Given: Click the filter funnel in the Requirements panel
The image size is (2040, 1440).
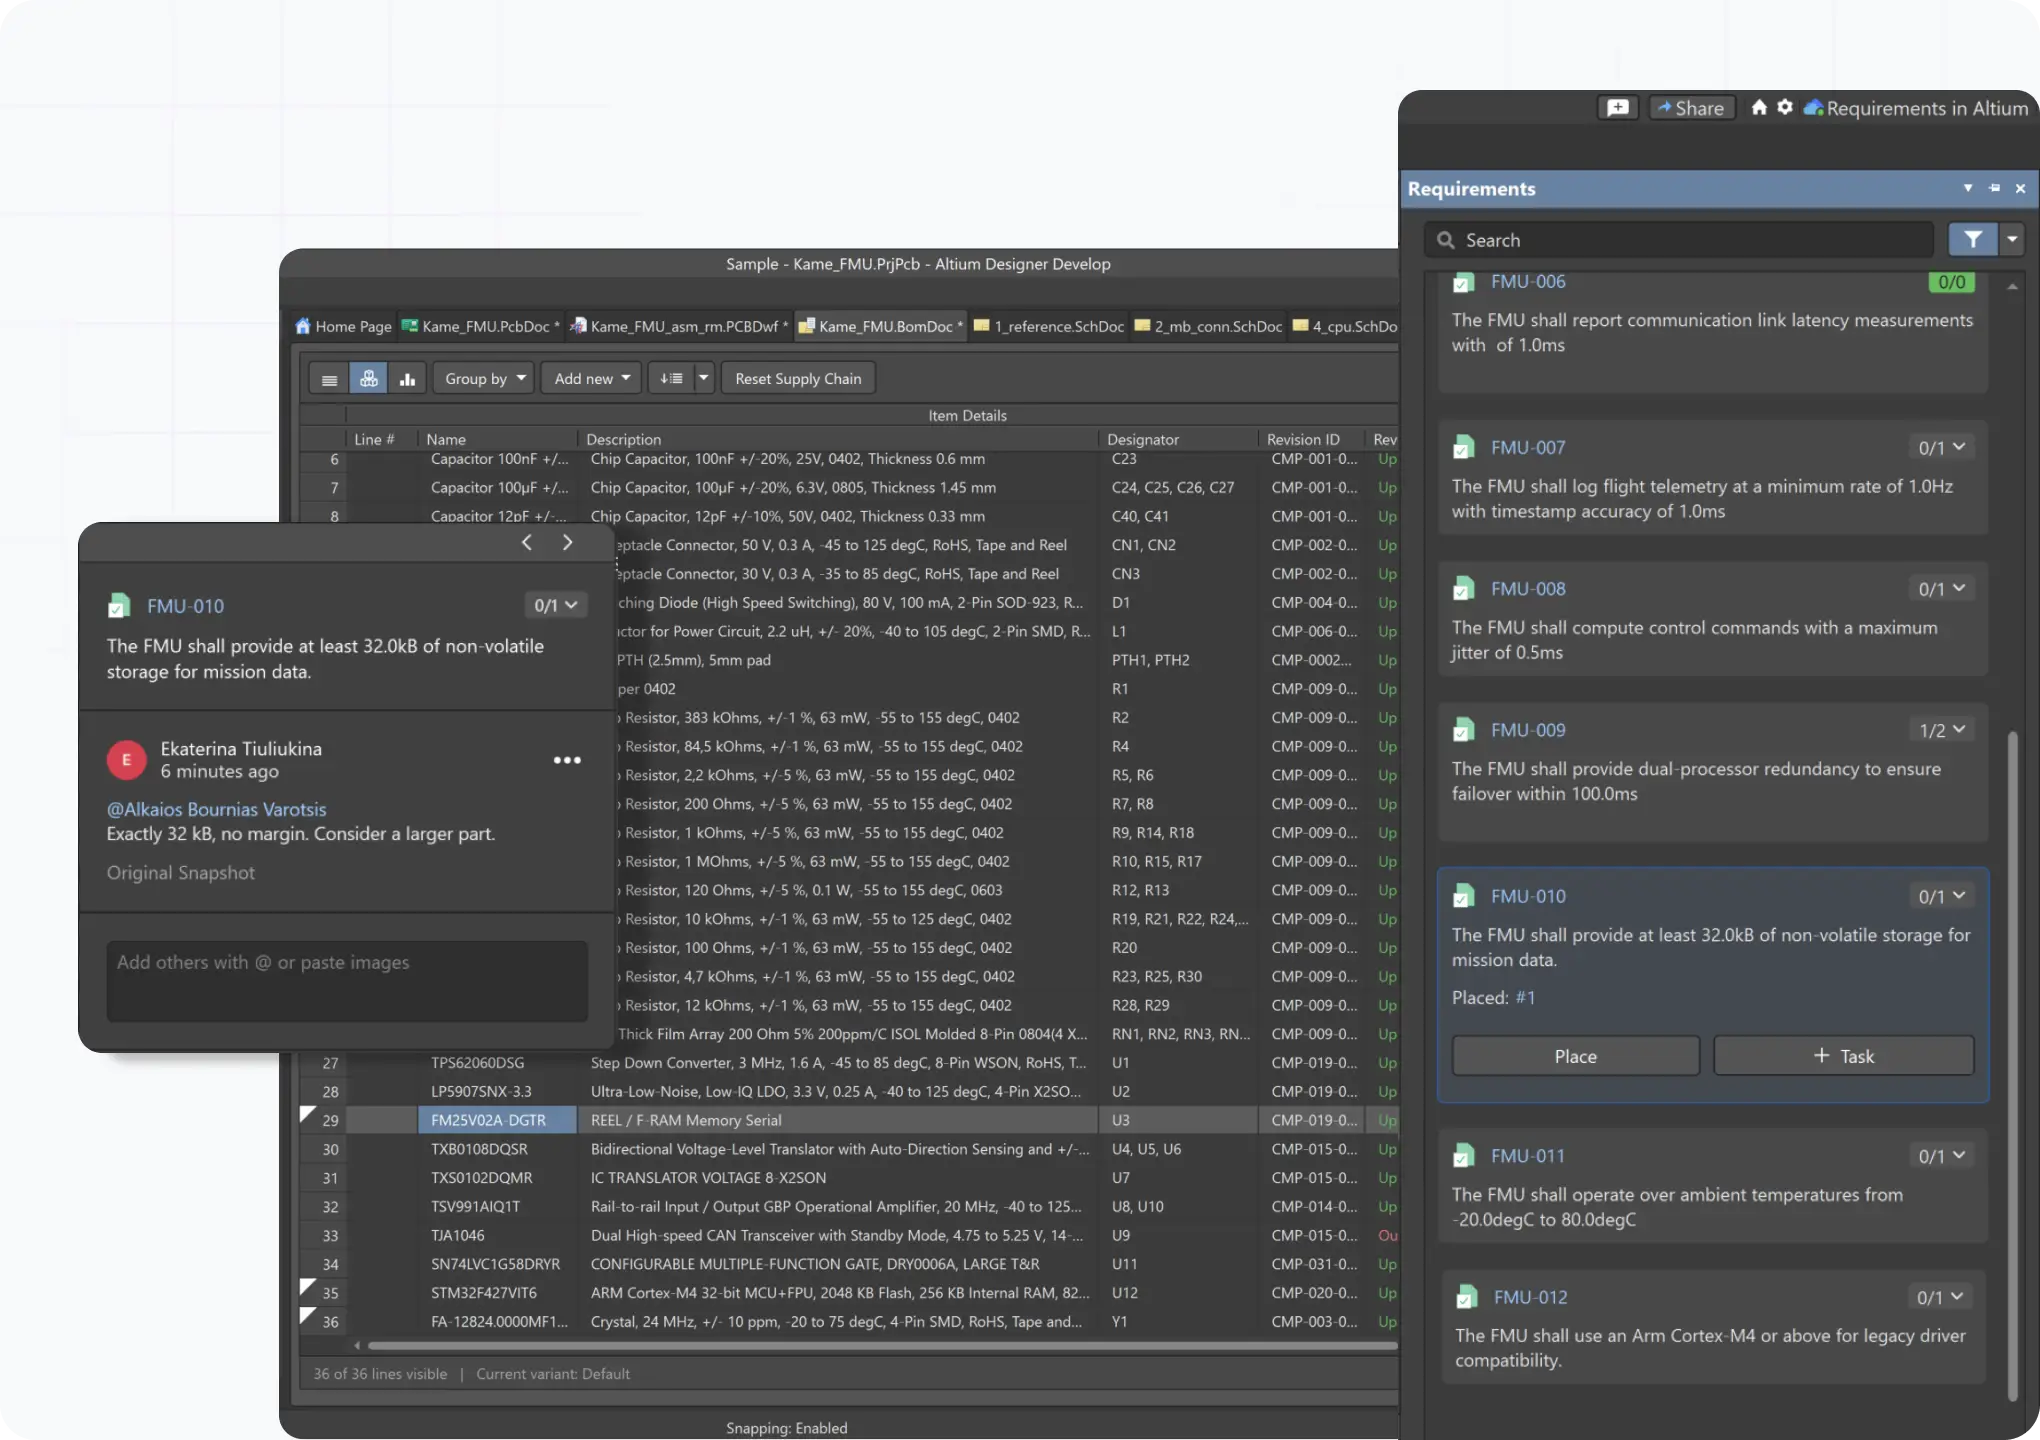Looking at the screenshot, I should tap(1972, 240).
